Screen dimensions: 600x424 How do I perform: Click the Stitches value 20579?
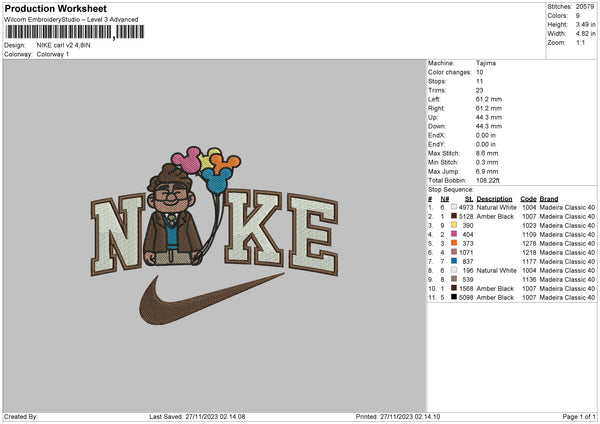(x=585, y=7)
